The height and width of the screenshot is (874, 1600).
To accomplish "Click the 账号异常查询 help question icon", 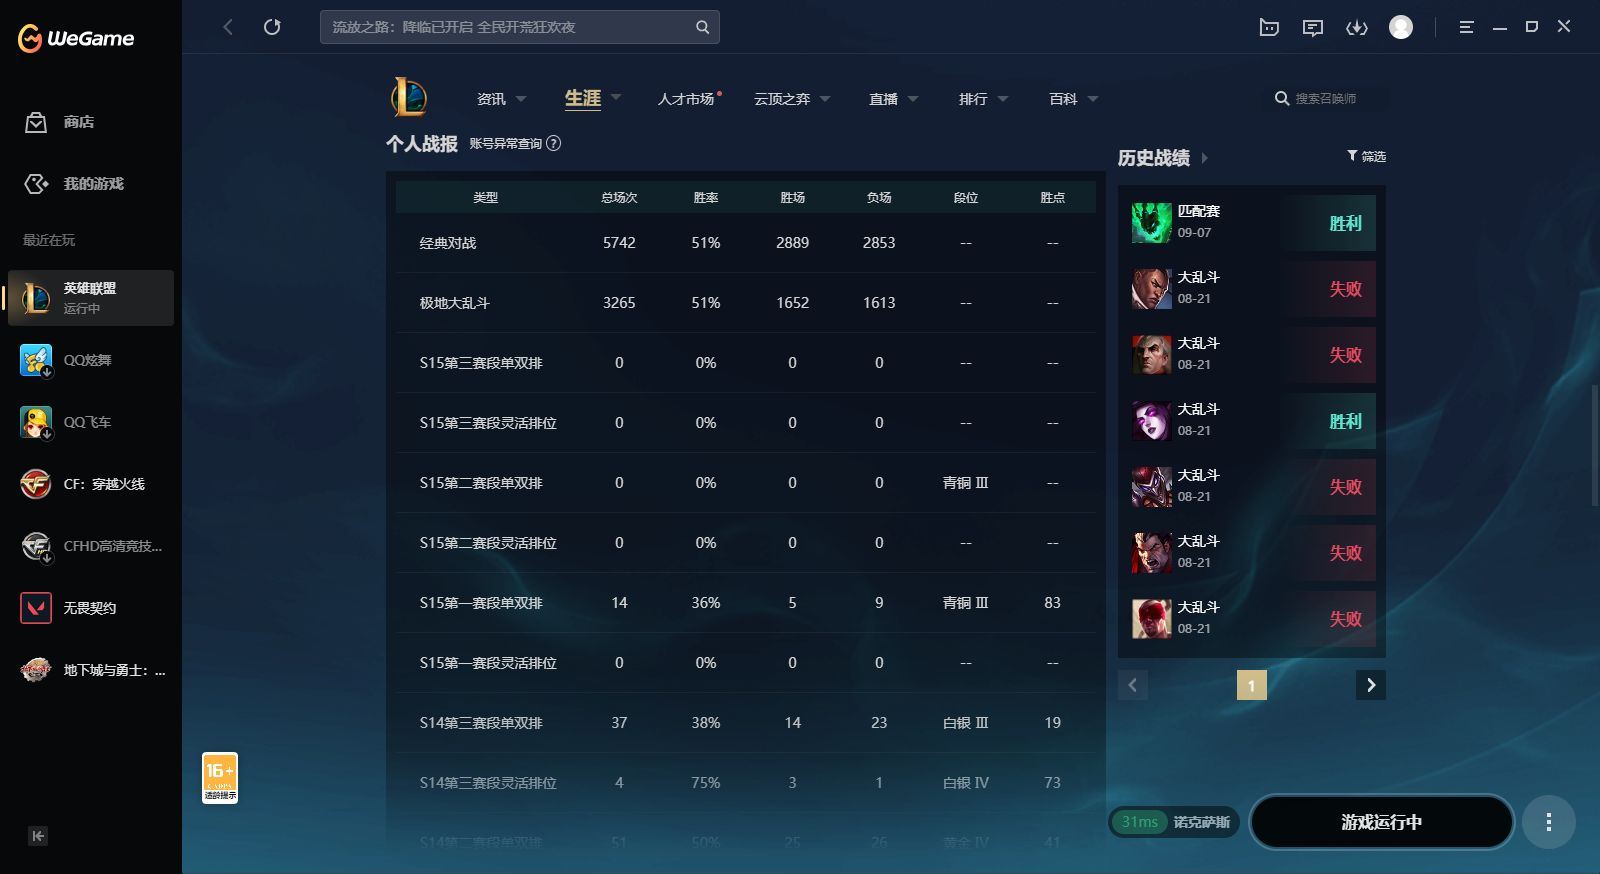I will [554, 143].
